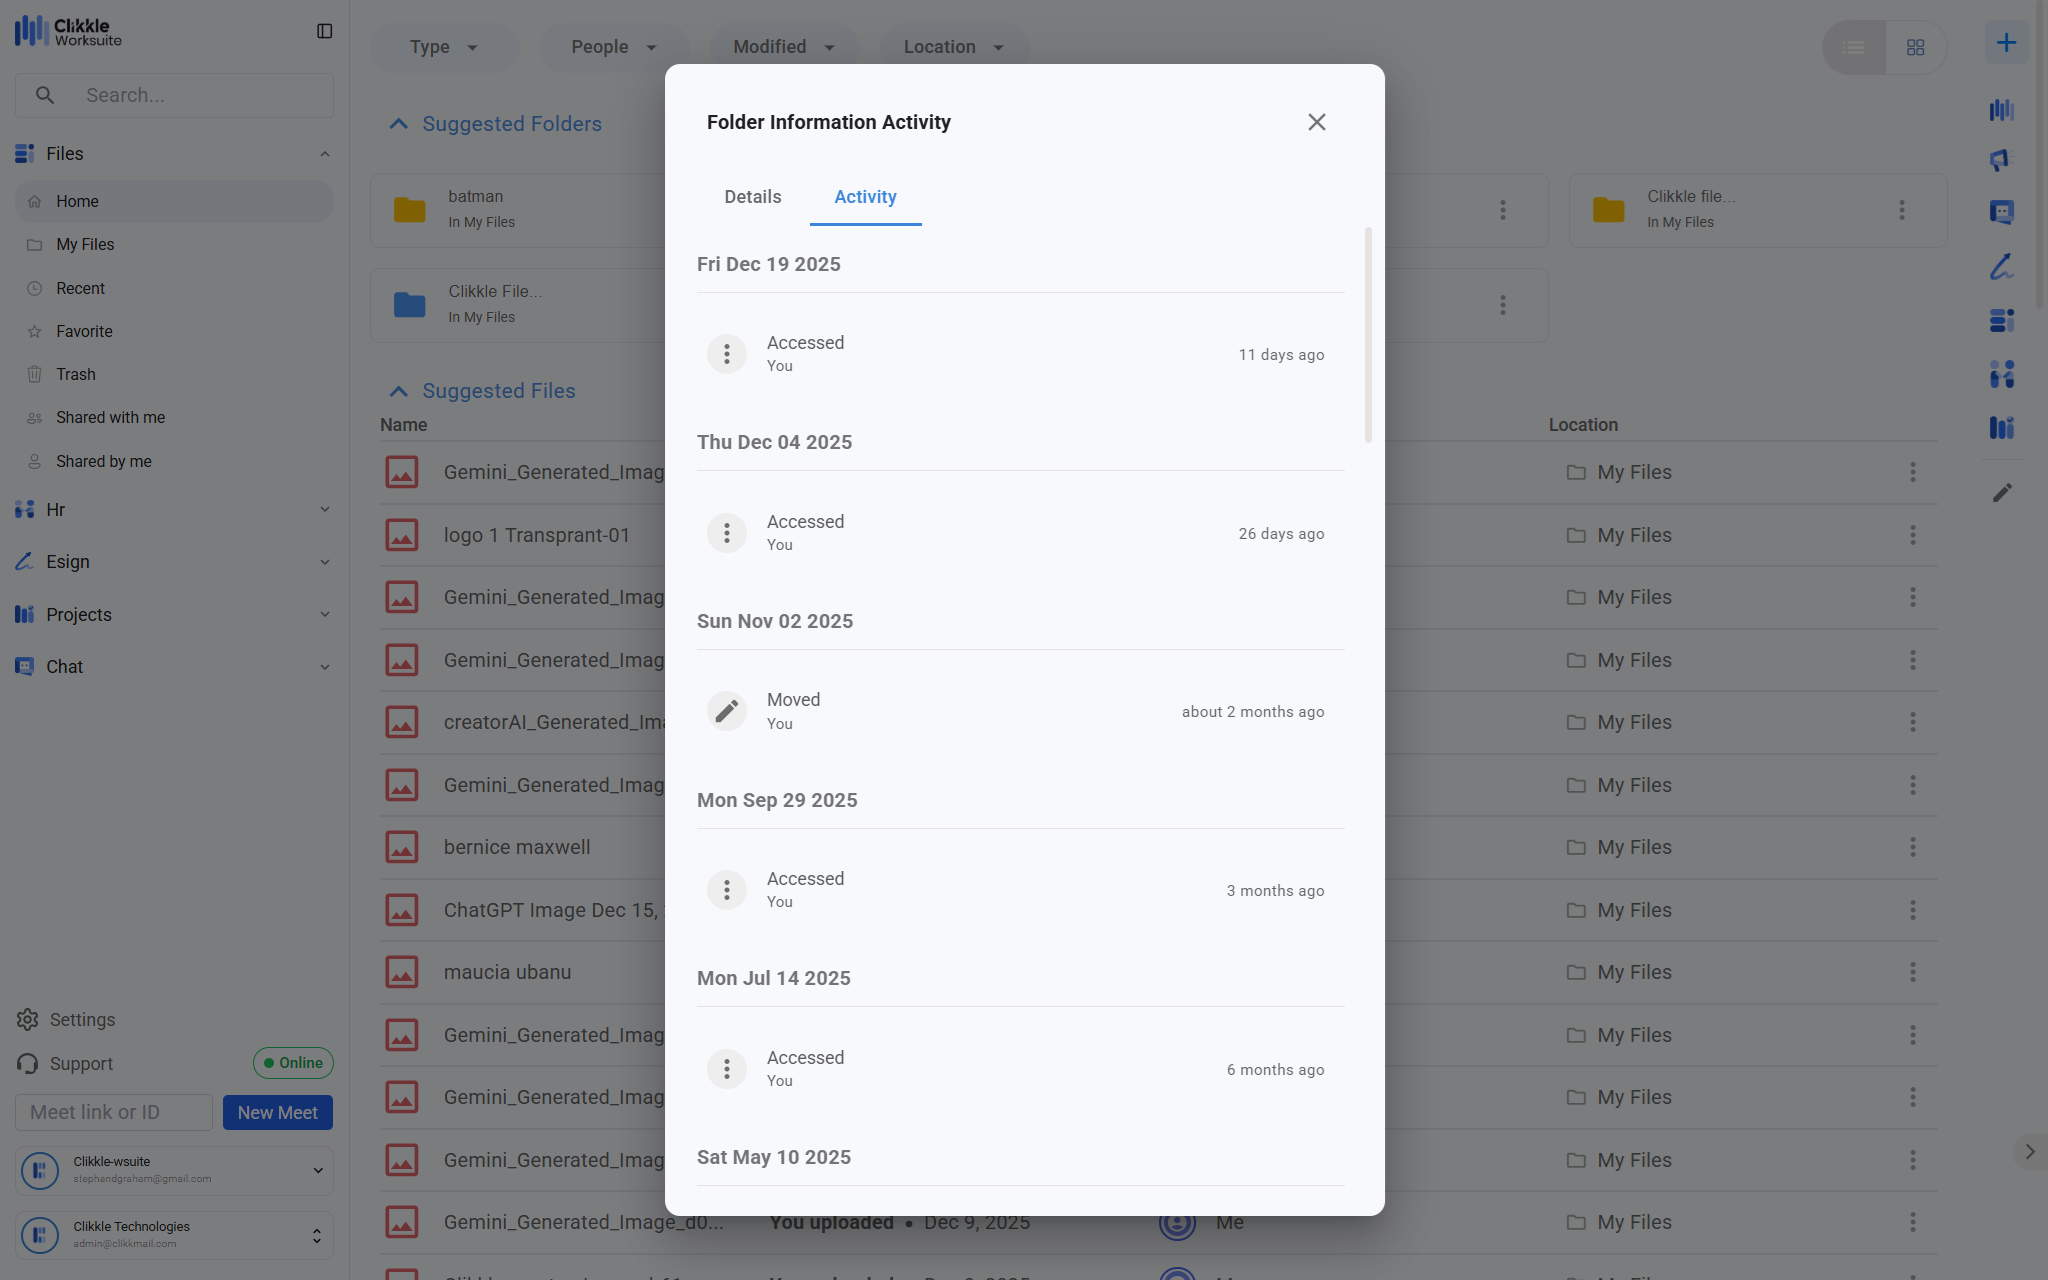Click the activity dialog vertical scrollbar
This screenshot has width=2048, height=1280.
[x=1367, y=335]
